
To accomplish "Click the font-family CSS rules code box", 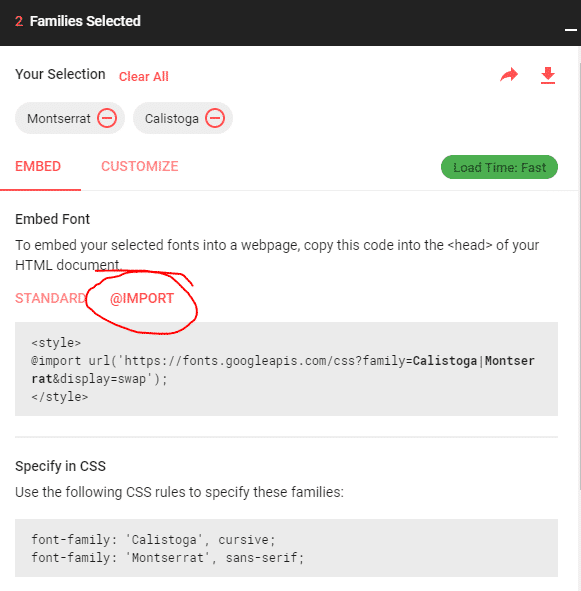I will point(286,548).
